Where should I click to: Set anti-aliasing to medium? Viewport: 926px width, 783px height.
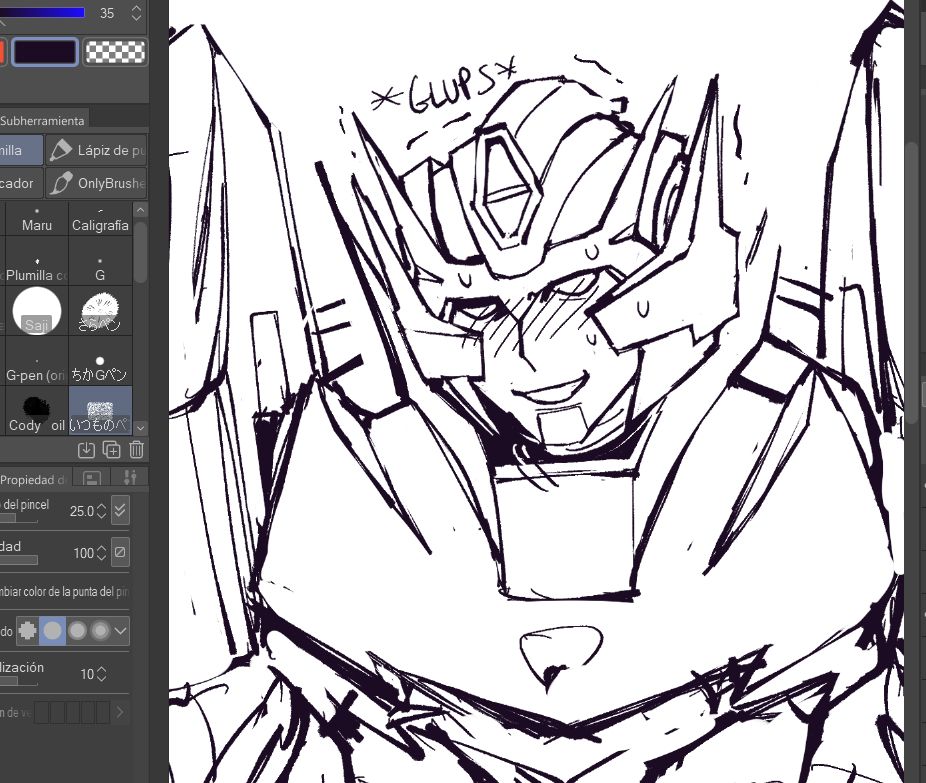click(x=77, y=631)
